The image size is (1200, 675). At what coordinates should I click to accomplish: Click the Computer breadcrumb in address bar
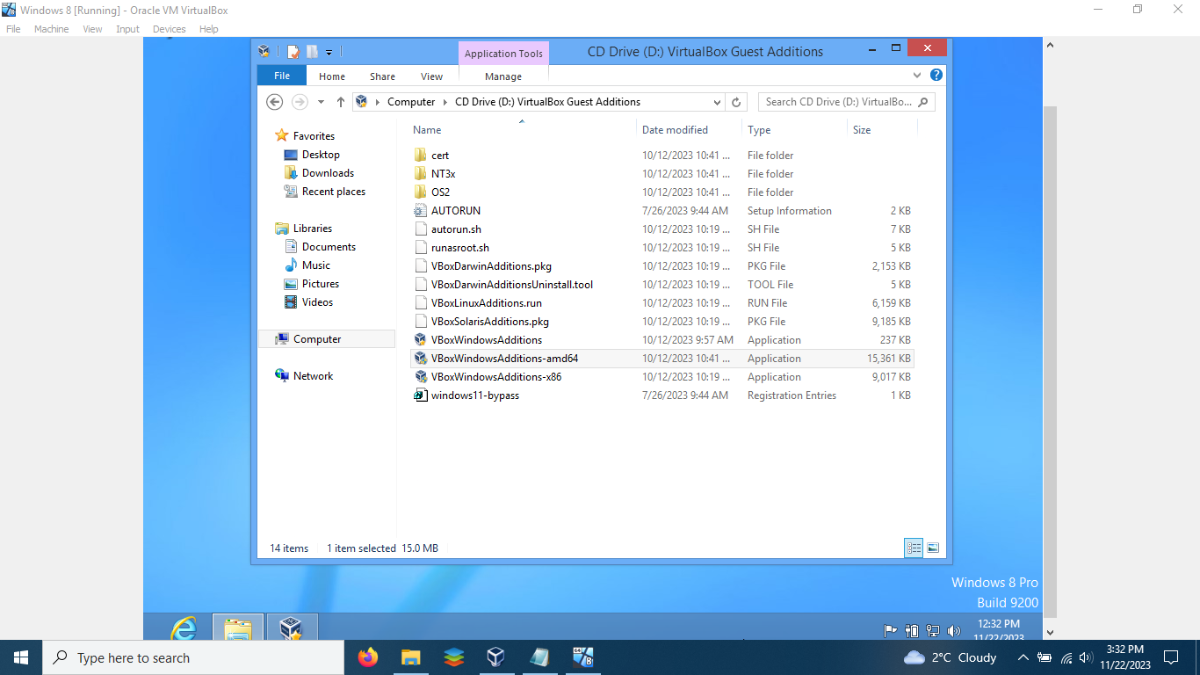click(411, 102)
